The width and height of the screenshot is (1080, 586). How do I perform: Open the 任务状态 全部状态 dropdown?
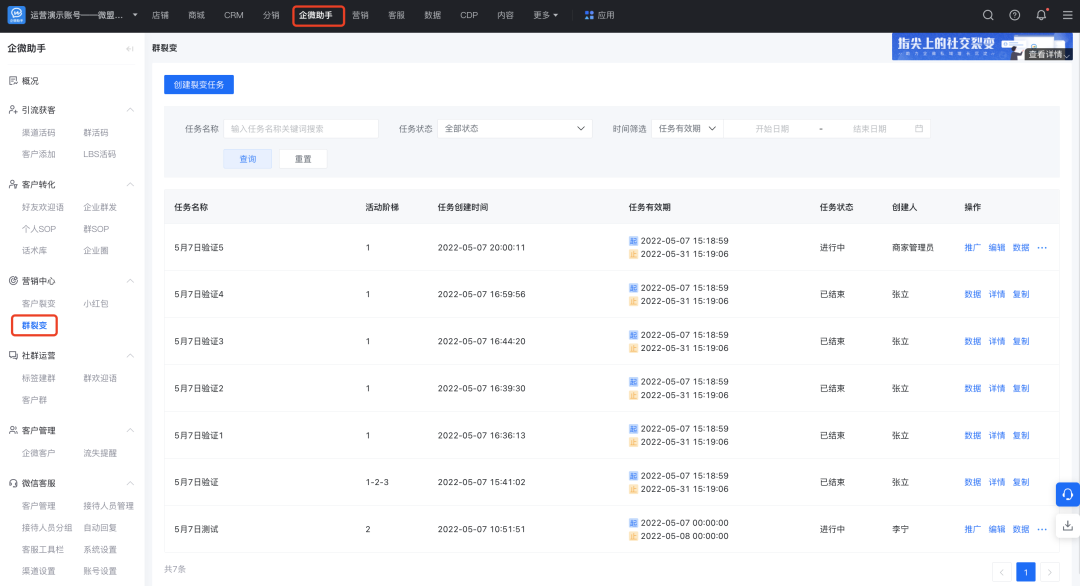tap(514, 129)
